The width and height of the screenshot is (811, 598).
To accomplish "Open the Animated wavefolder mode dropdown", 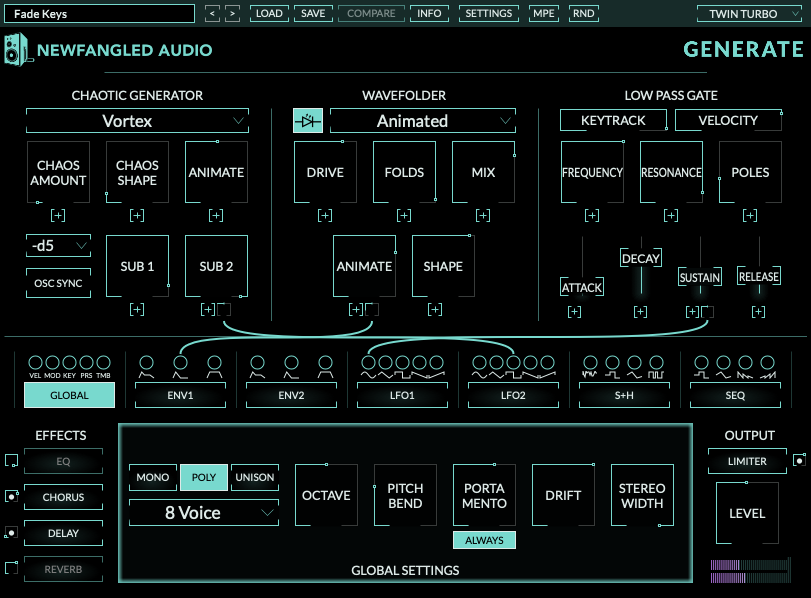I will pos(422,120).
